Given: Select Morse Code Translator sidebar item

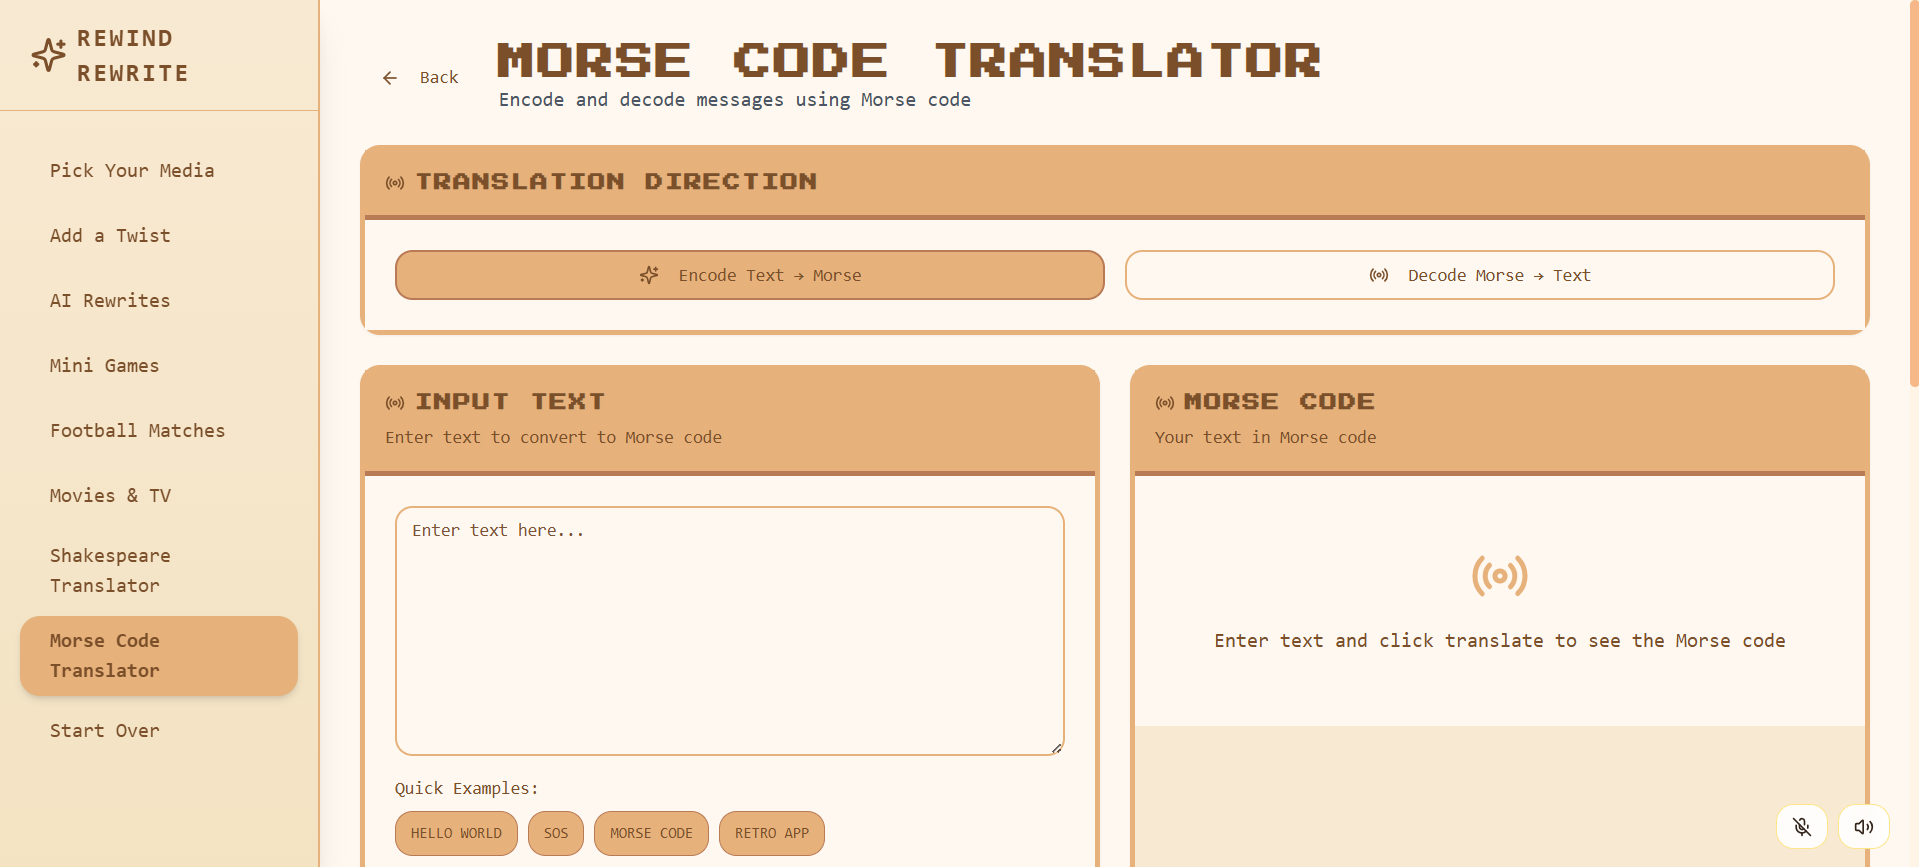Looking at the screenshot, I should (x=159, y=656).
